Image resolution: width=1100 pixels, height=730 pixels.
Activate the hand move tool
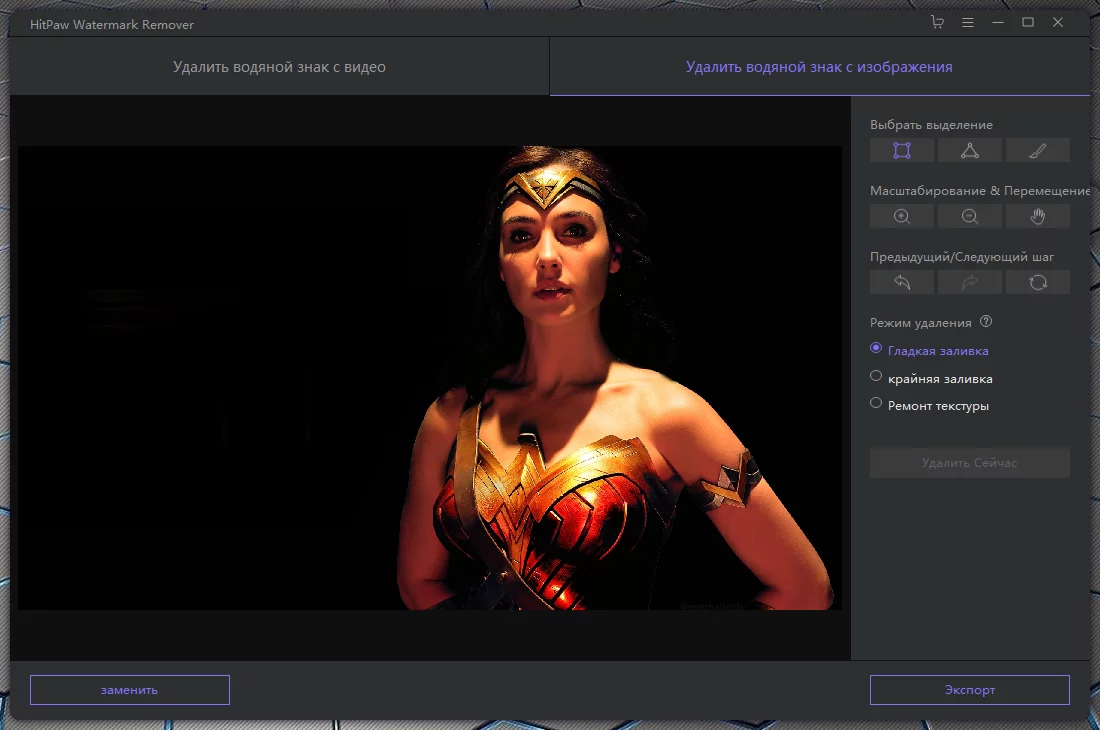pyautogui.click(x=1038, y=217)
